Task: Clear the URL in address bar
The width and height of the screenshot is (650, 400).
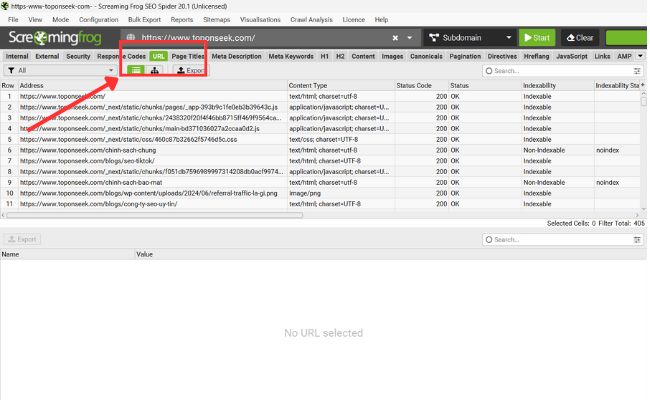Action: [x=396, y=38]
